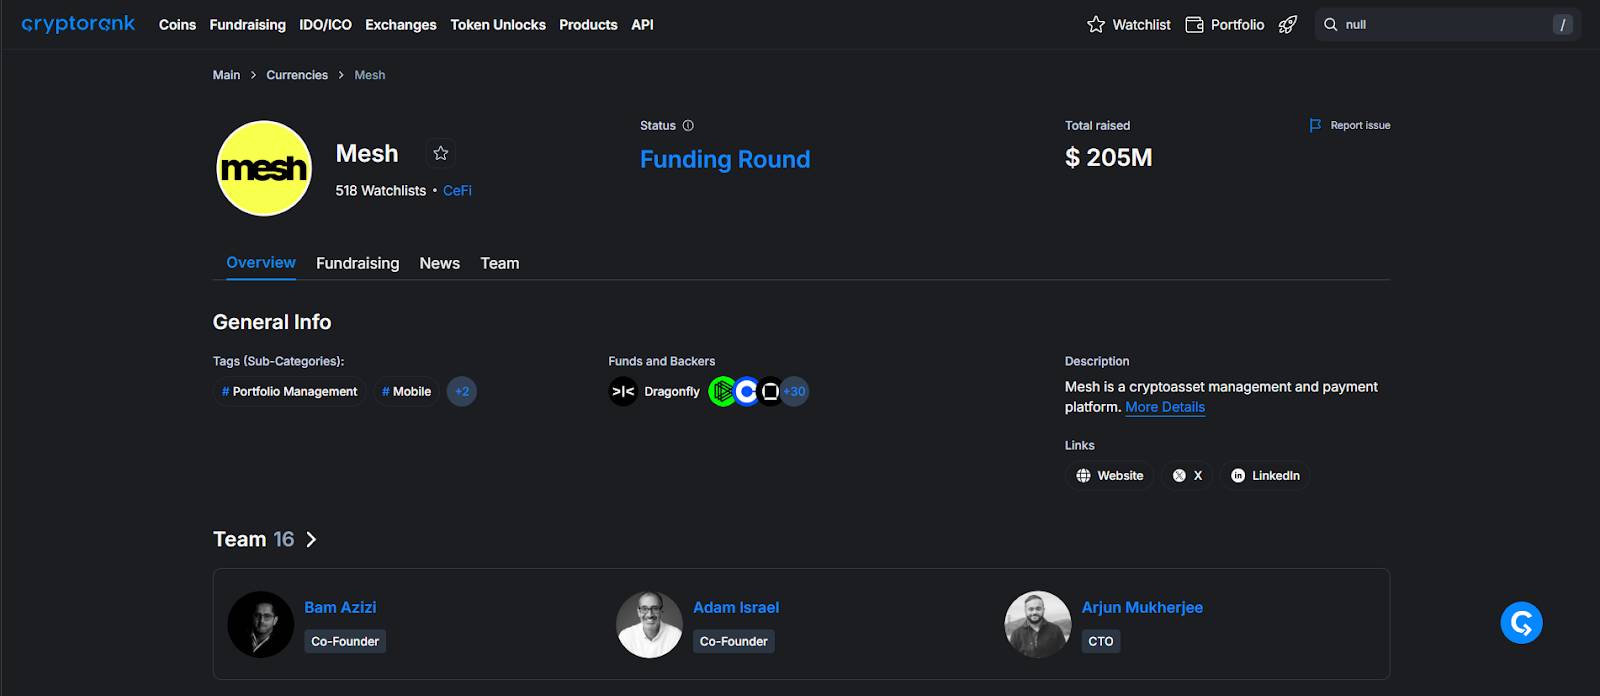1600x696 pixels.
Task: Click the blue floating chat button
Action: point(1521,623)
